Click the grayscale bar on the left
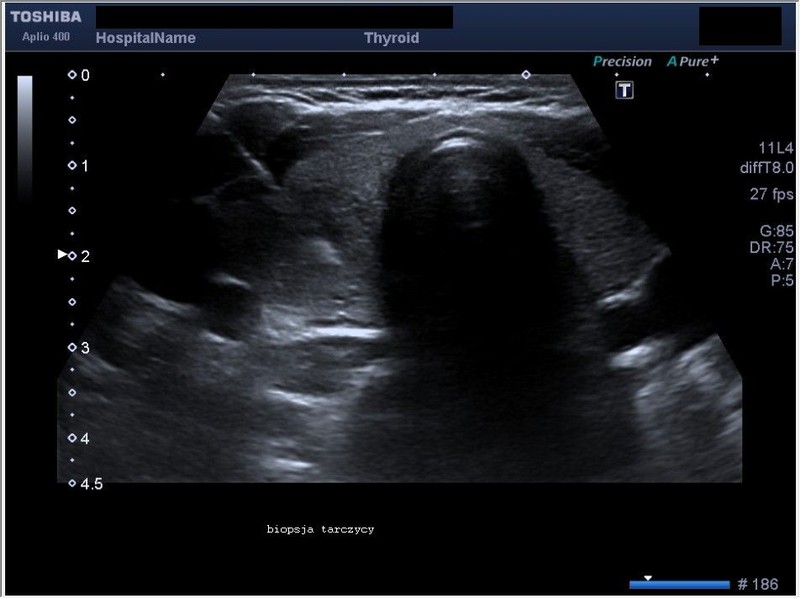 (24, 138)
